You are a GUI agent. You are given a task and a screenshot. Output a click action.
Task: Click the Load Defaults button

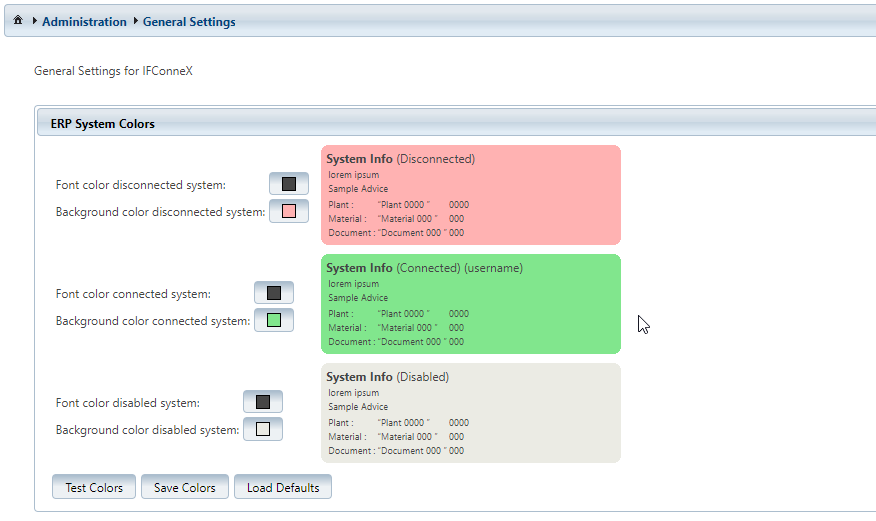pyautogui.click(x=283, y=488)
